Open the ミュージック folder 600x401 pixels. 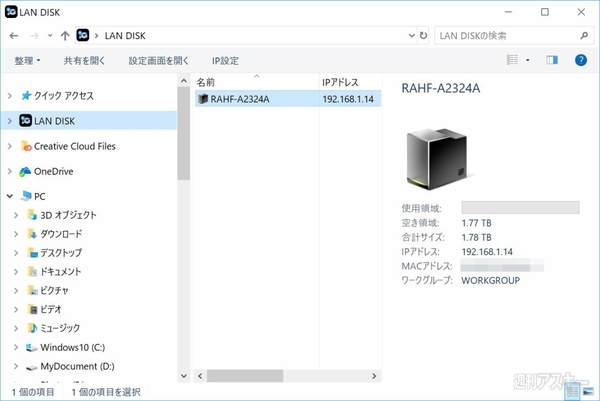click(x=54, y=328)
